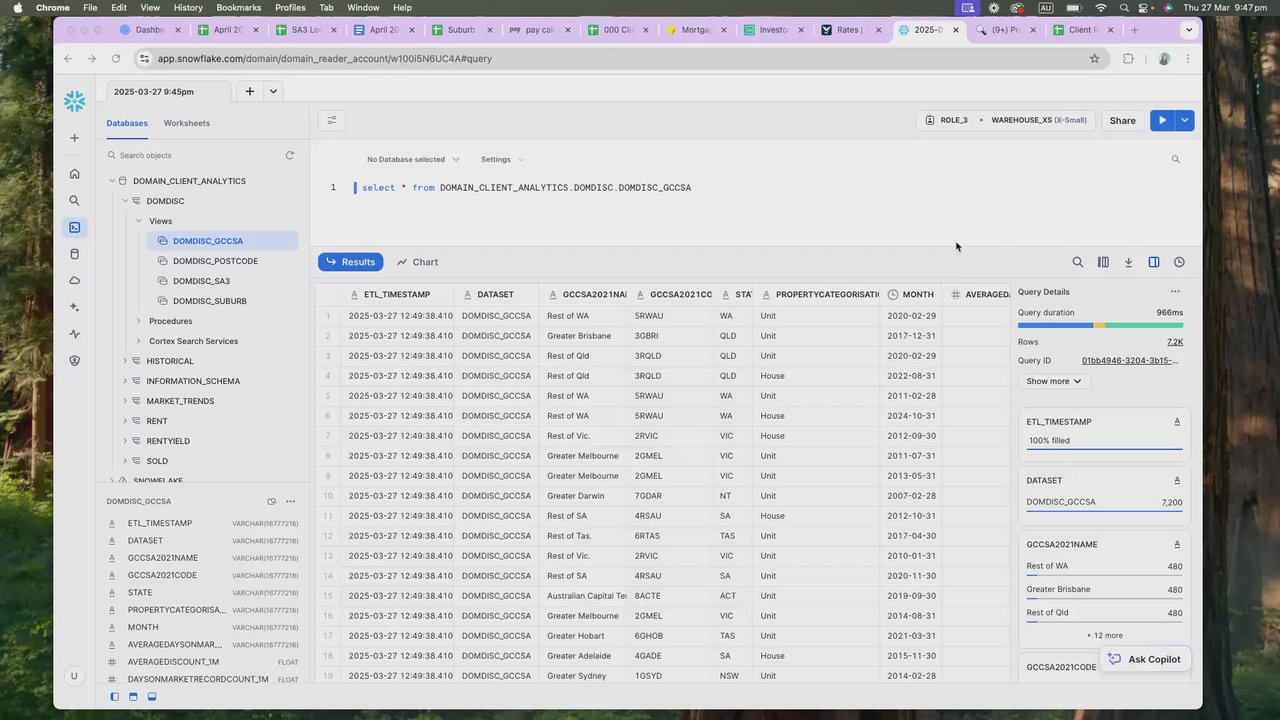Click the Search objects input field
1280x720 pixels.
pyautogui.click(x=195, y=155)
